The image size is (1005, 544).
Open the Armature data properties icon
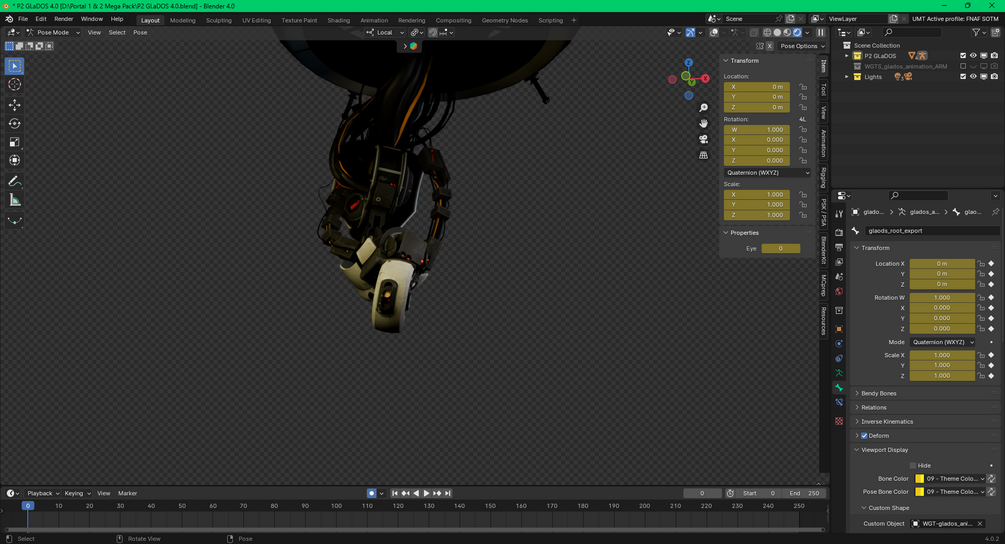[x=839, y=373]
